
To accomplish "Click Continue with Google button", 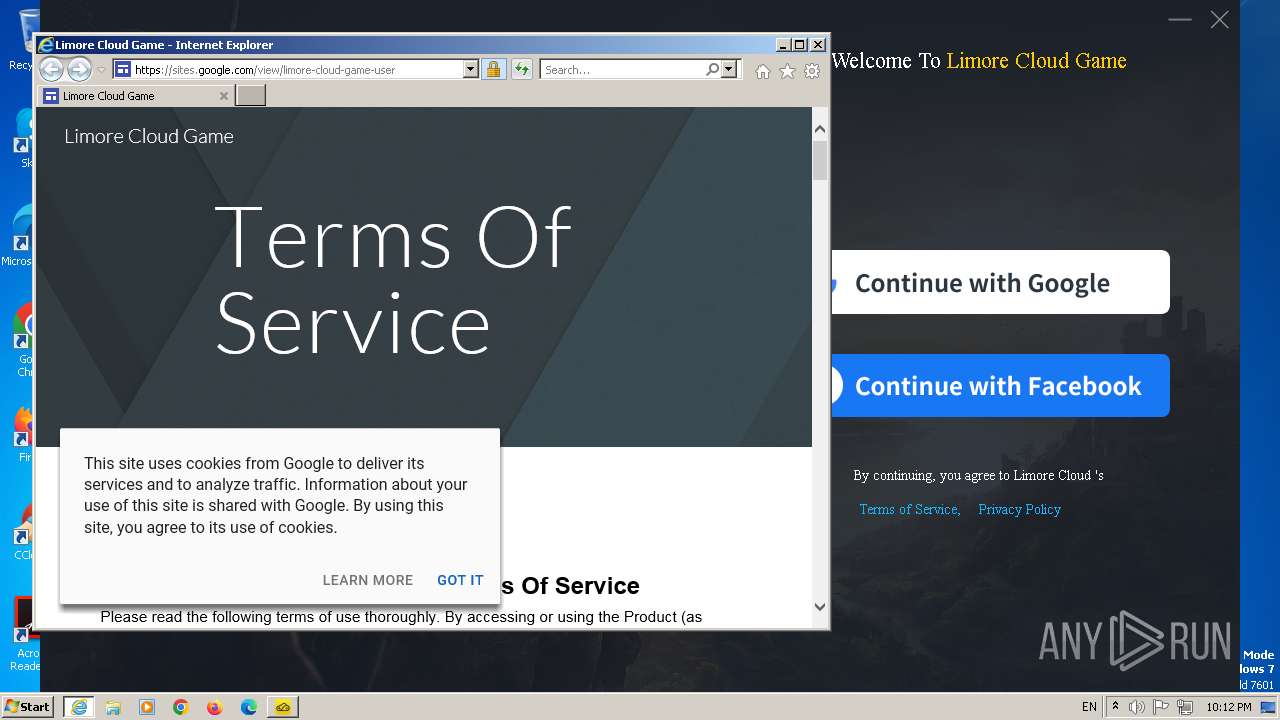I will coord(1000,282).
